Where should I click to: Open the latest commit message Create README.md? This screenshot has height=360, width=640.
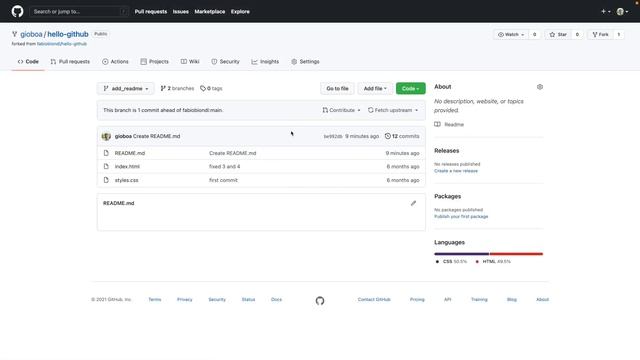click(156, 136)
